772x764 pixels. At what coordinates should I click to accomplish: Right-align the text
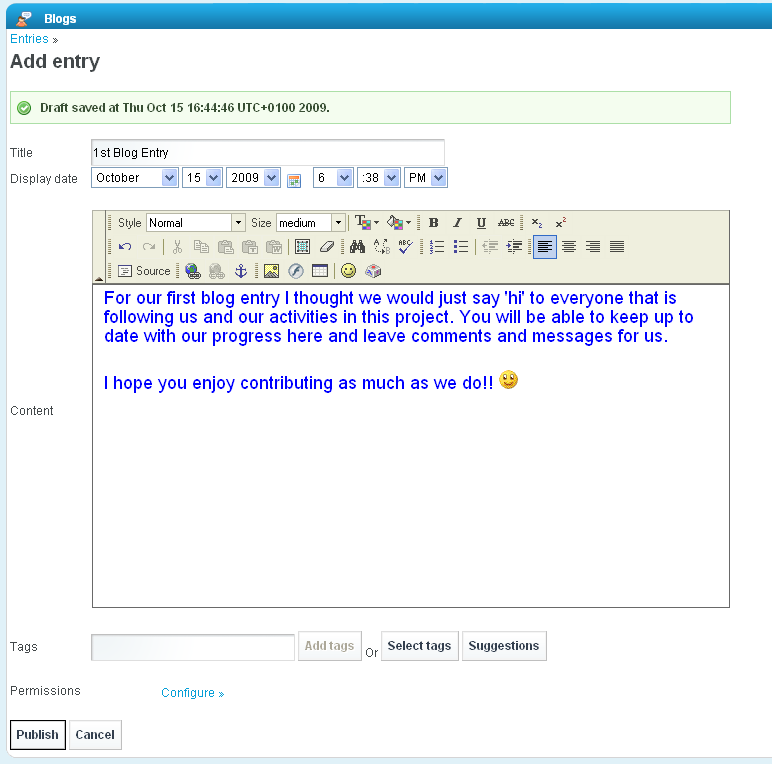pyautogui.click(x=593, y=247)
